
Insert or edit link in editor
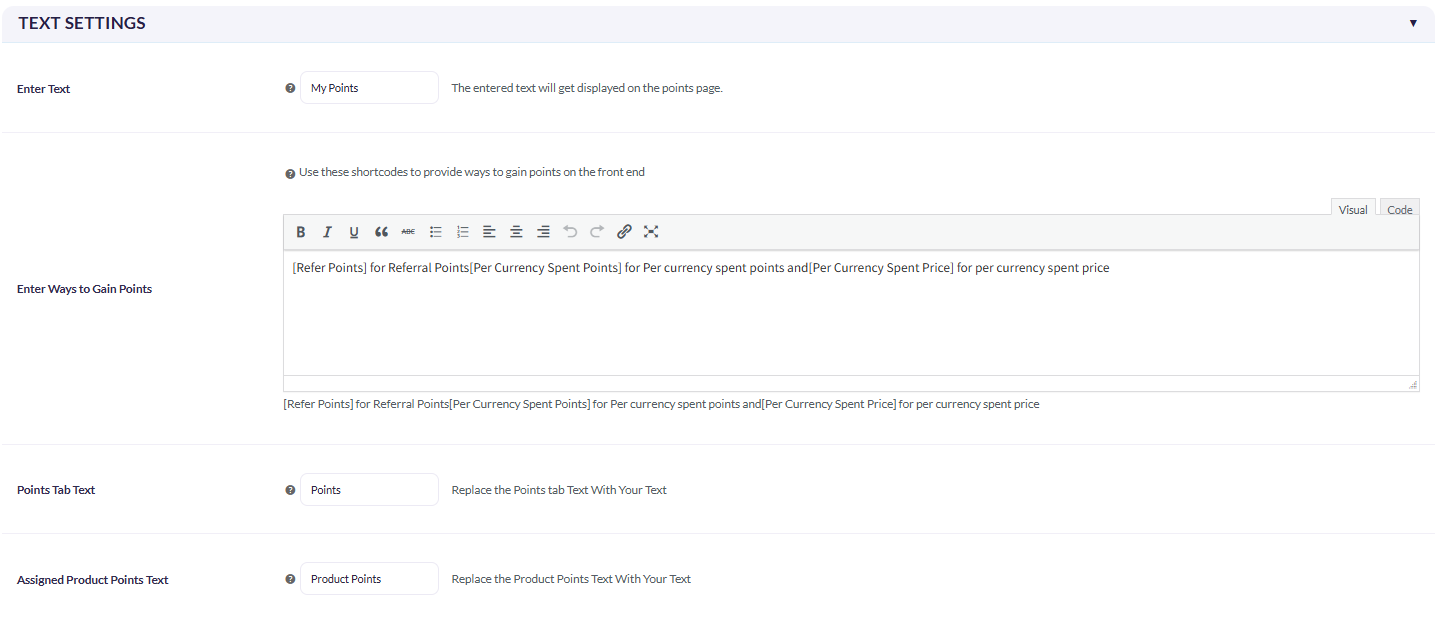(624, 232)
